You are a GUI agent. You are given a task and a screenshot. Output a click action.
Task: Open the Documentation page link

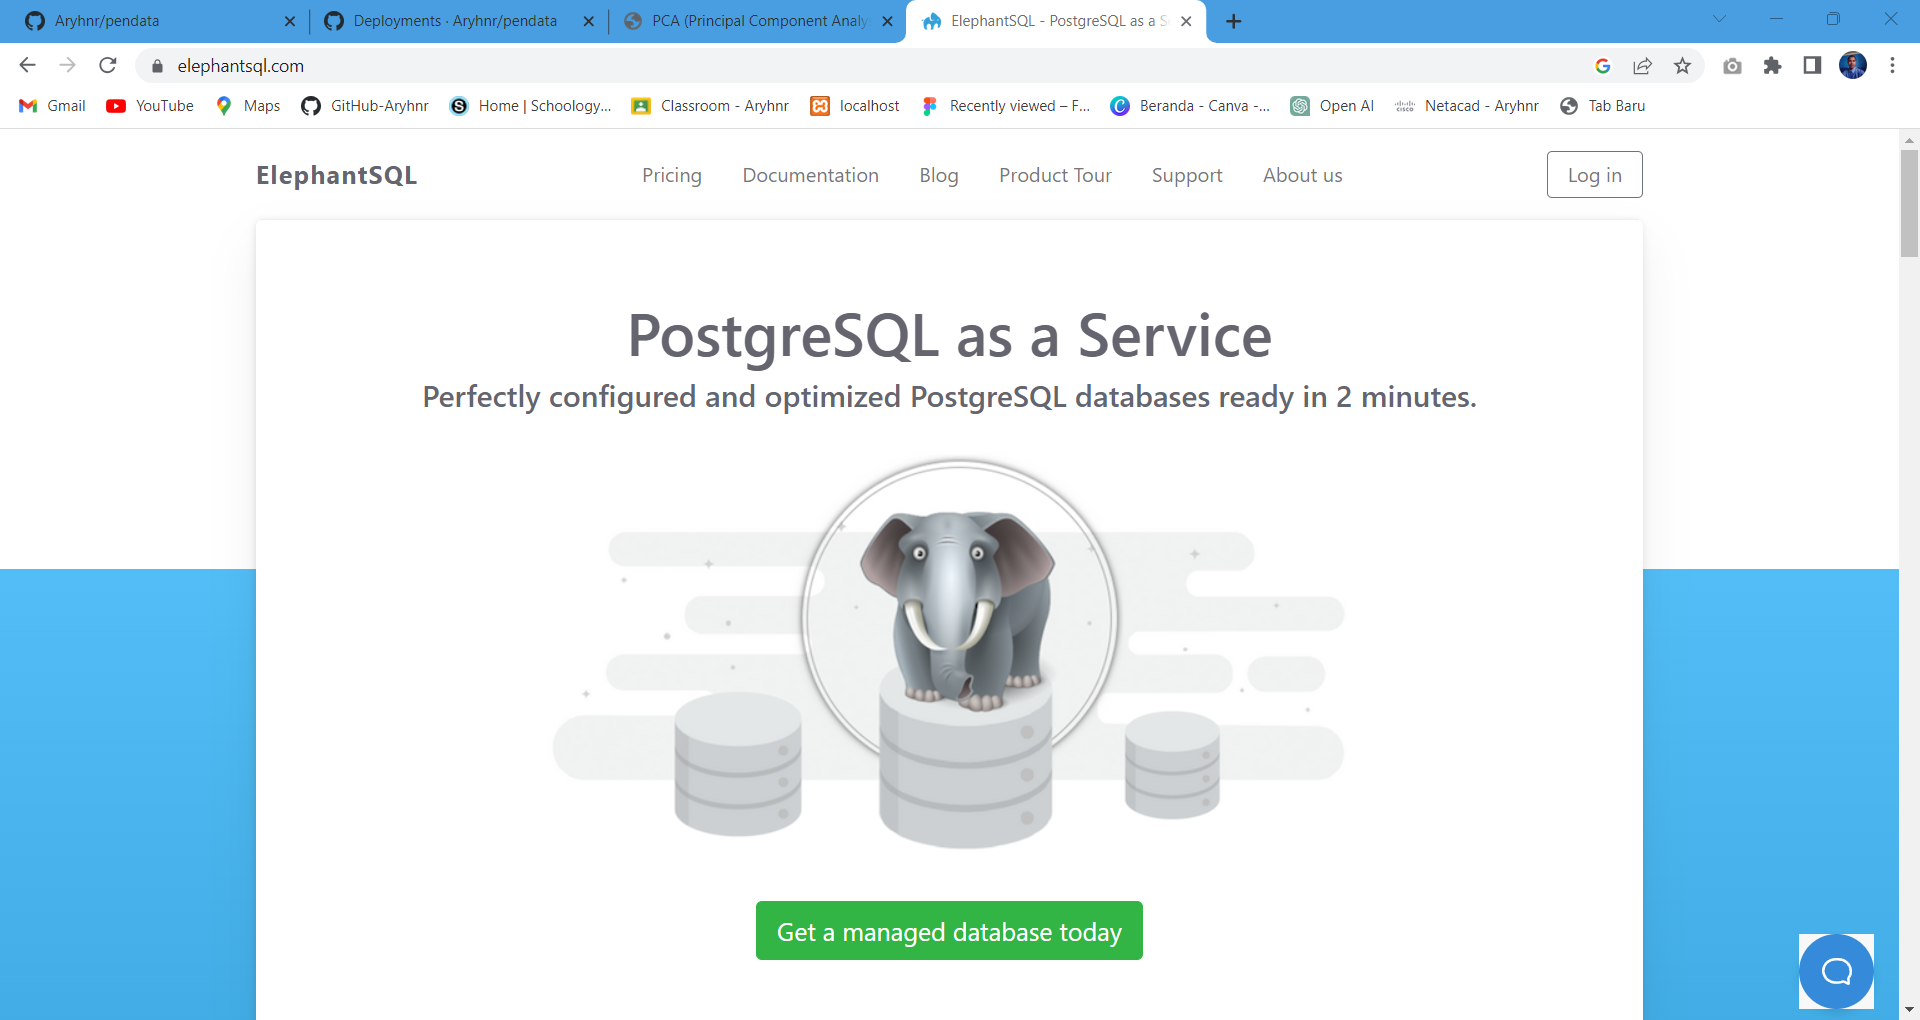(x=810, y=175)
